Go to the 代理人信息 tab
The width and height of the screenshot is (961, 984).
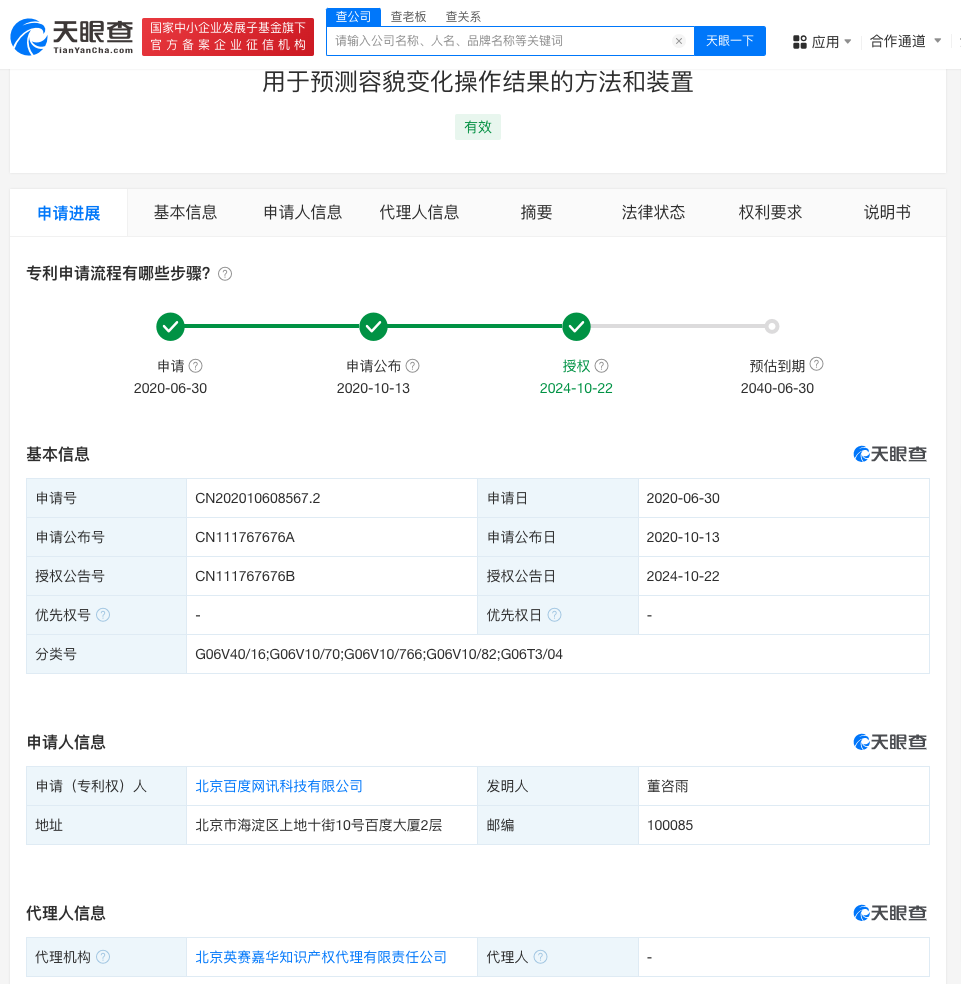419,212
